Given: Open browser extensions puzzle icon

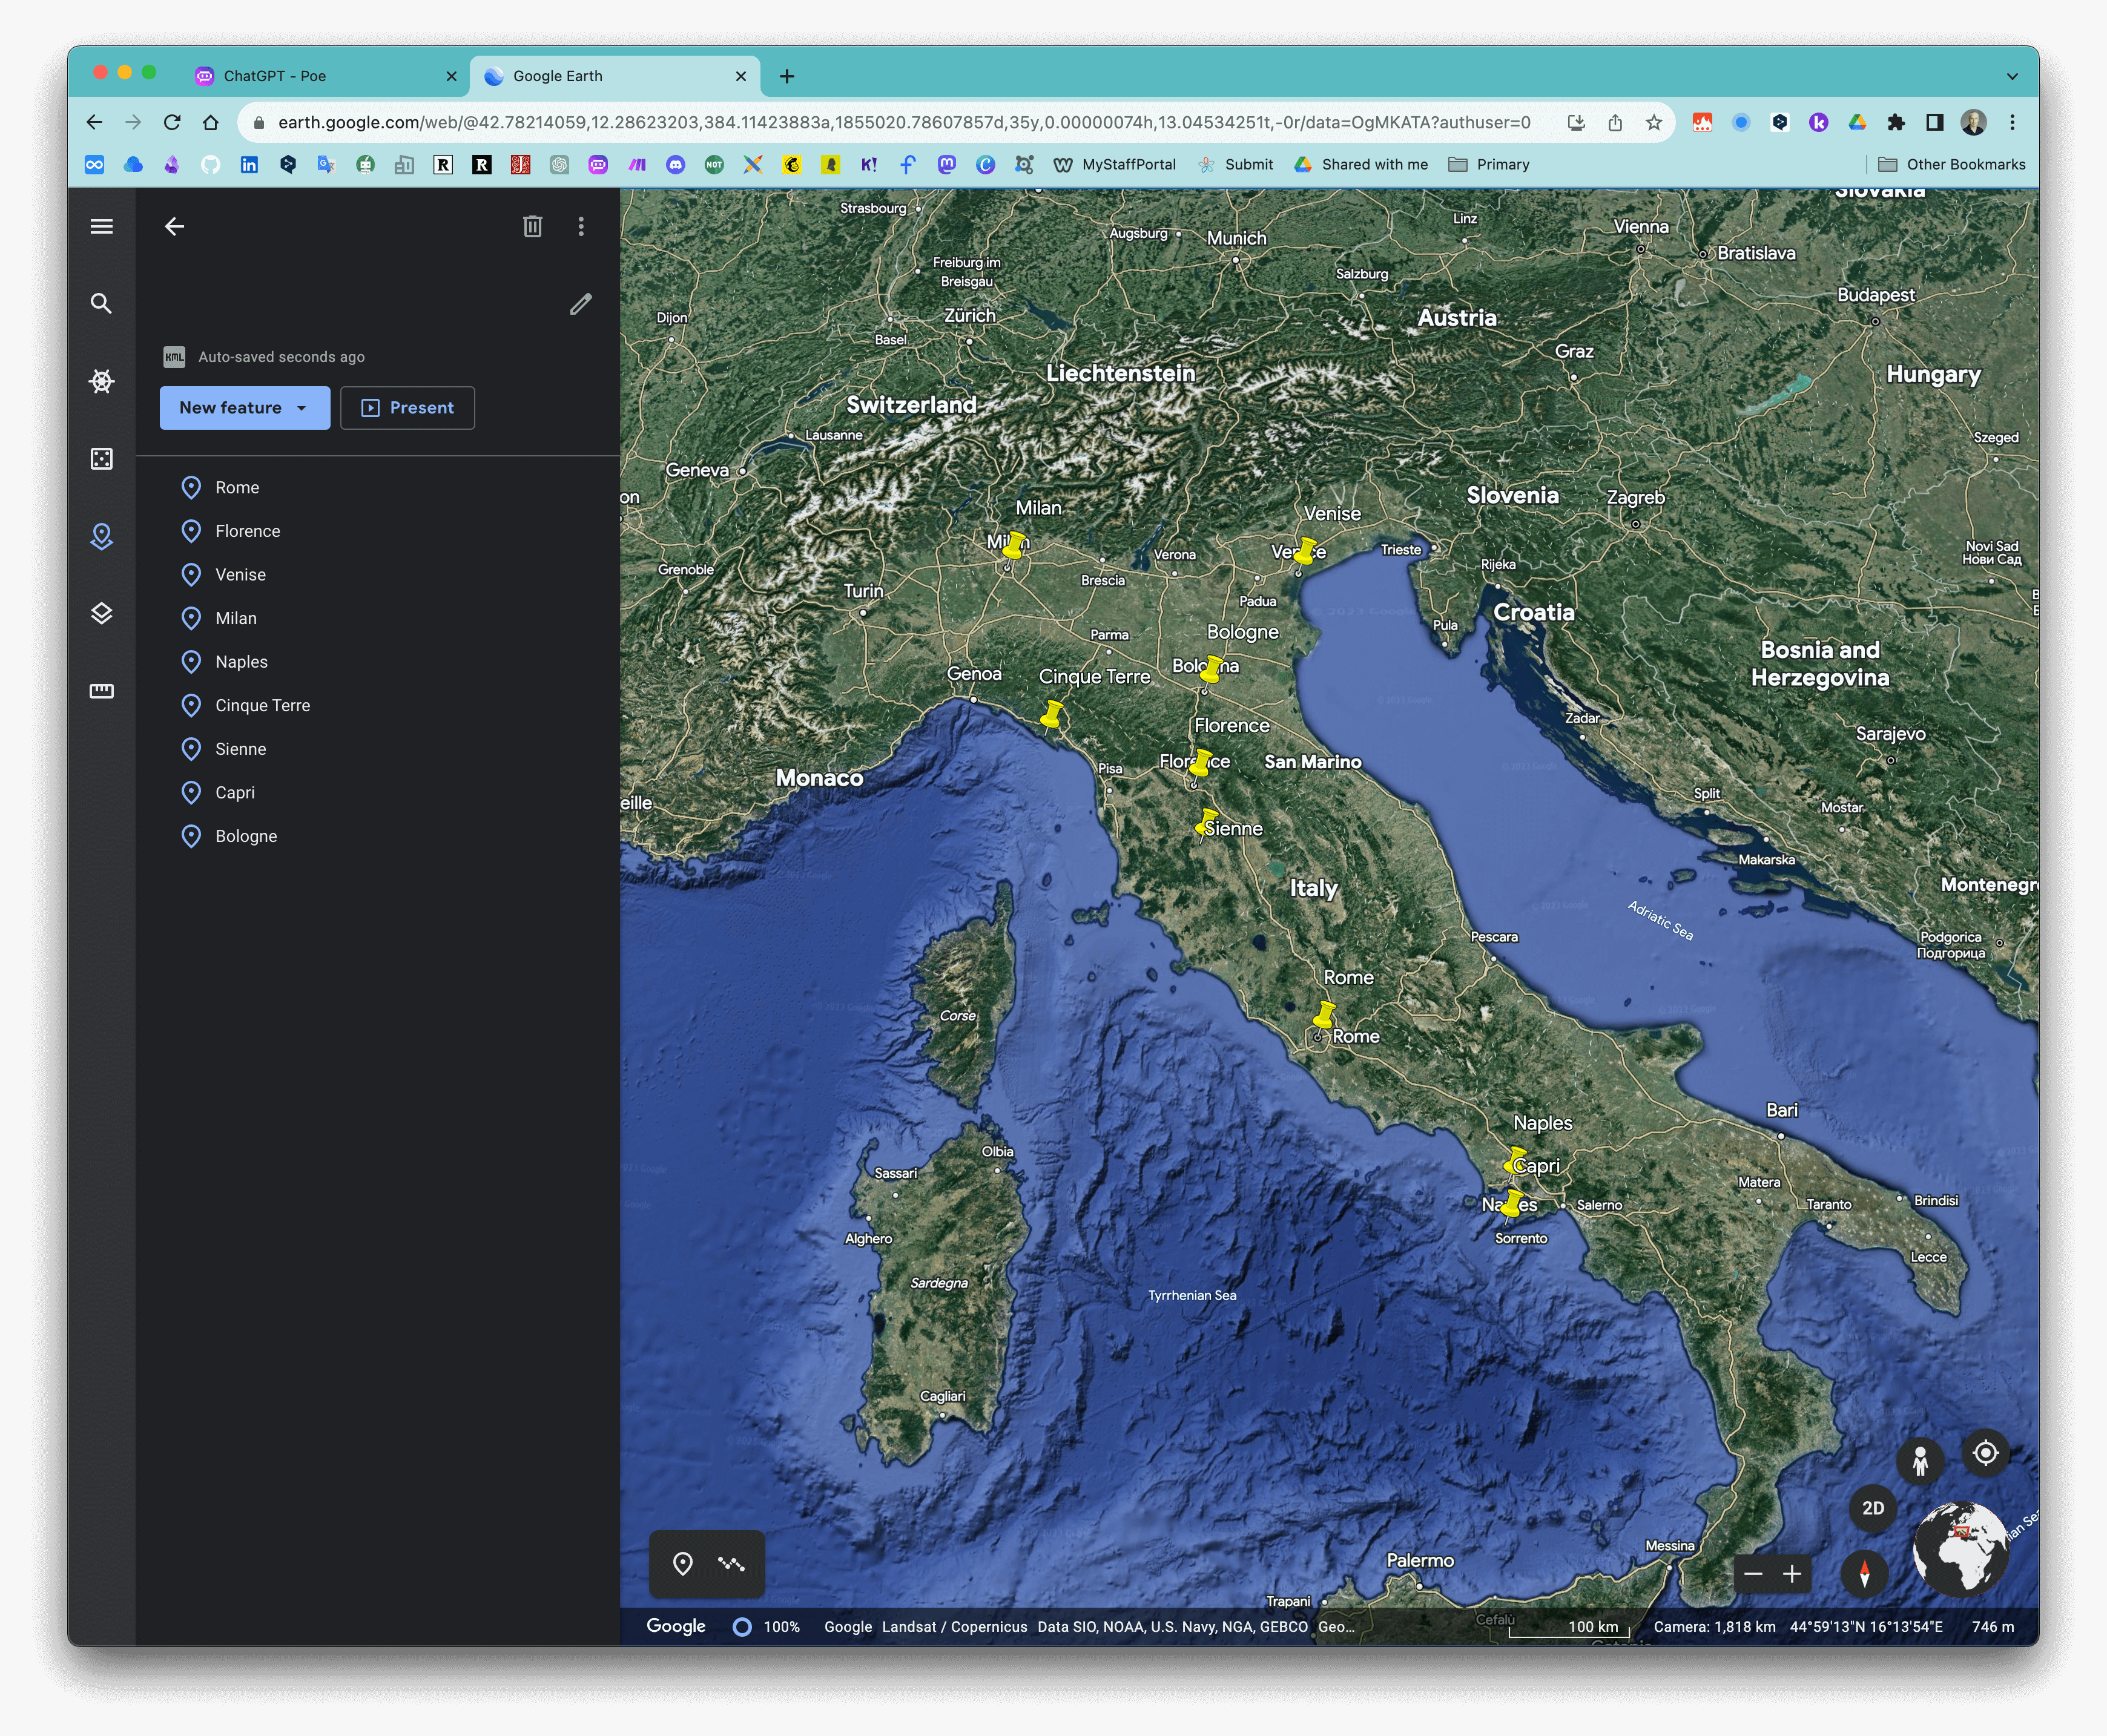Looking at the screenshot, I should (x=1896, y=122).
